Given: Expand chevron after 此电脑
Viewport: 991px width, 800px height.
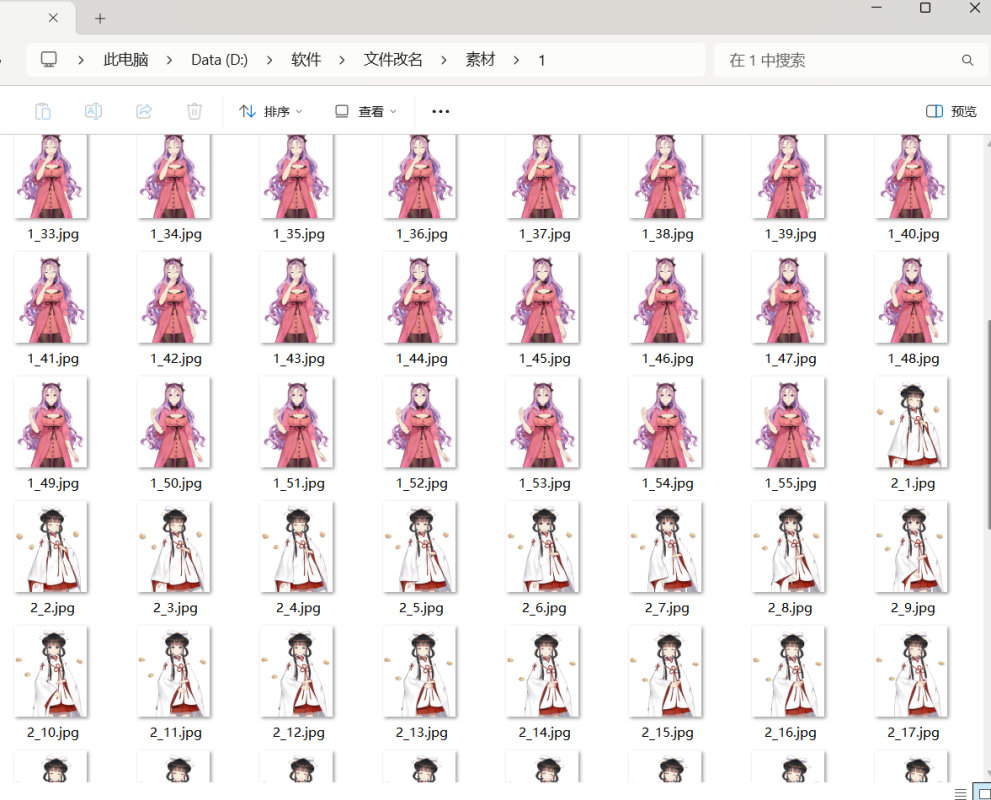Looking at the screenshot, I should click(x=169, y=60).
